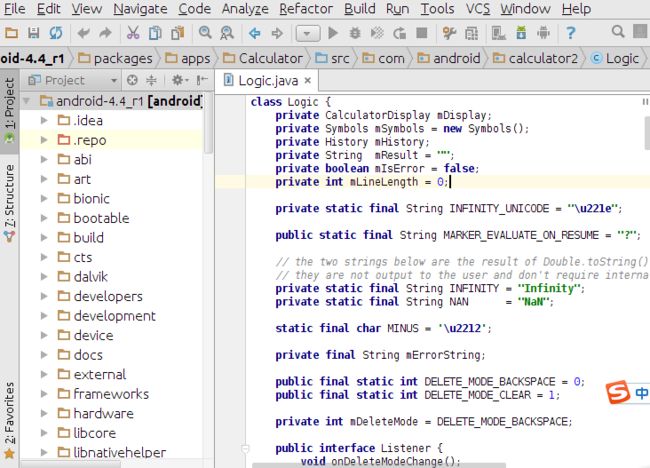Open Project Structure icon
The height and width of the screenshot is (468, 650).
click(471, 33)
